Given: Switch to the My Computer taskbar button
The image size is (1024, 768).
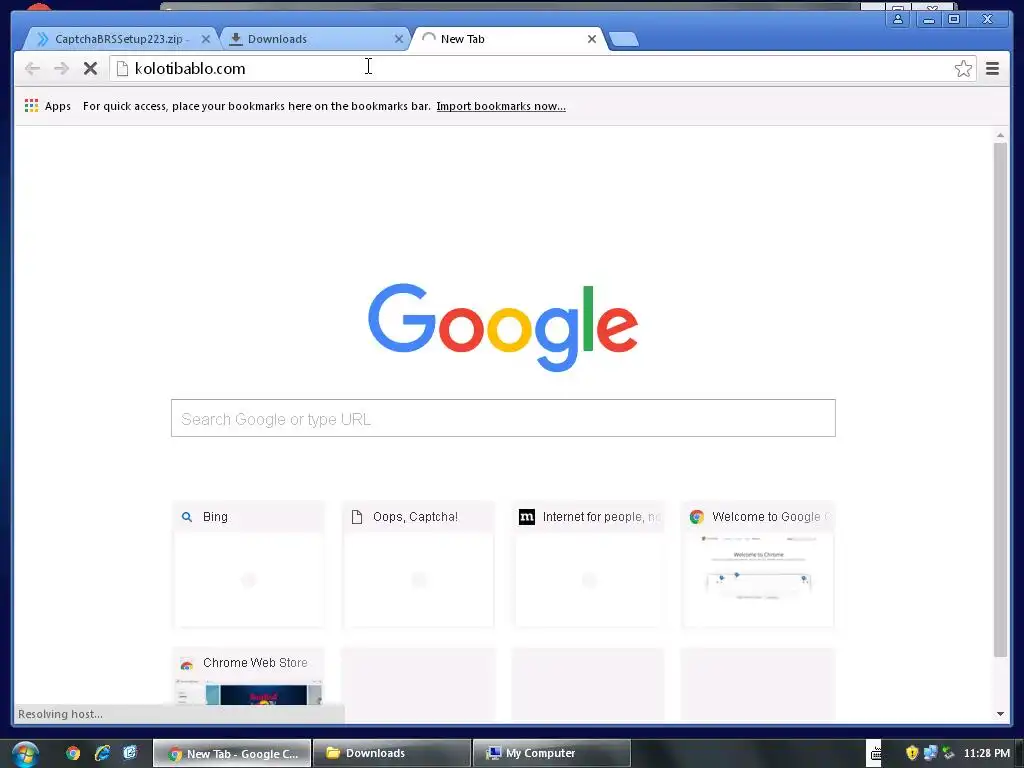Looking at the screenshot, I should [x=552, y=753].
